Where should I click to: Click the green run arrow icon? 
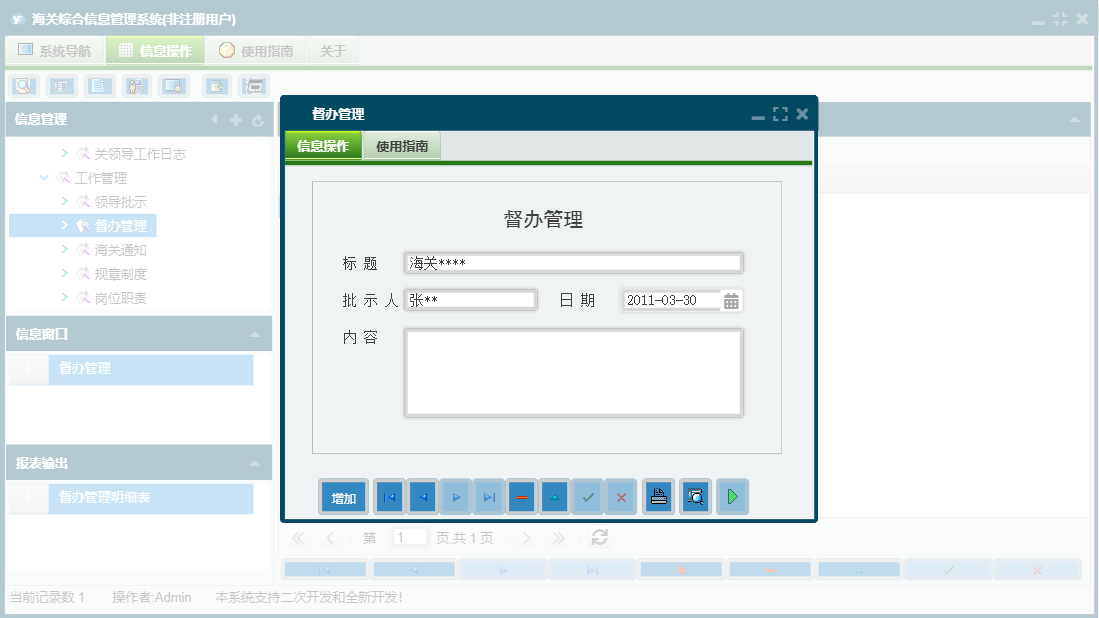732,496
